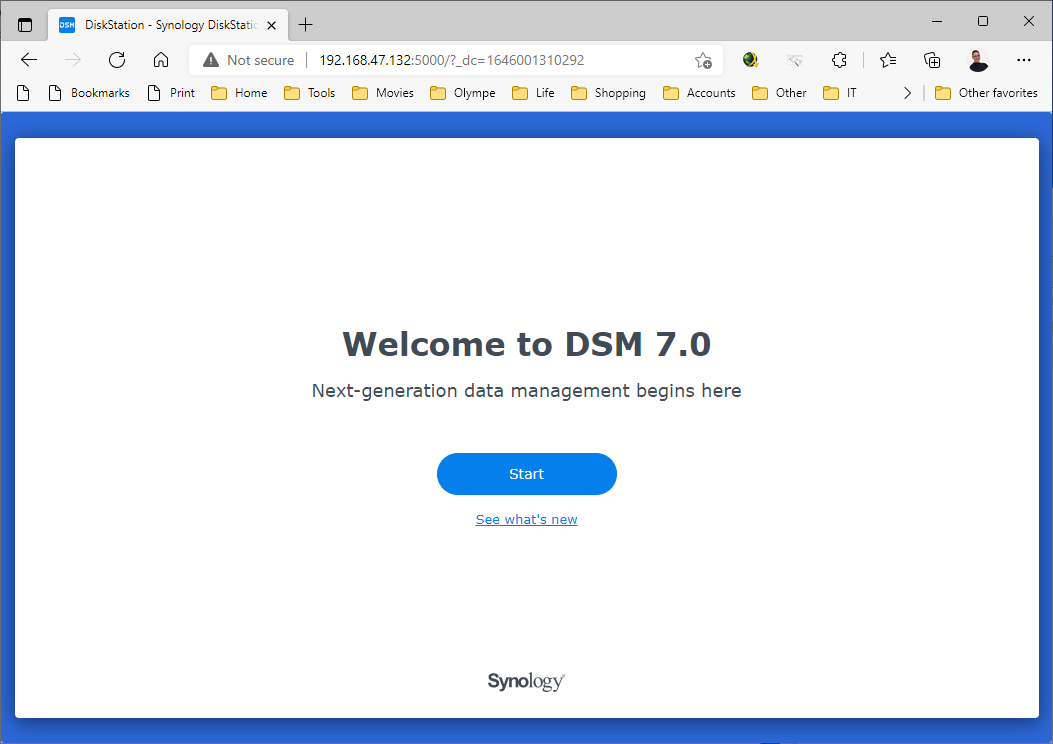Open the IT favorites folder
The height and width of the screenshot is (744, 1053).
[840, 93]
